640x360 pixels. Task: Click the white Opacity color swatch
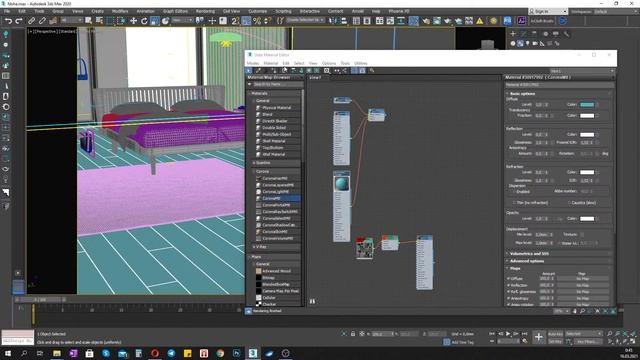587,218
